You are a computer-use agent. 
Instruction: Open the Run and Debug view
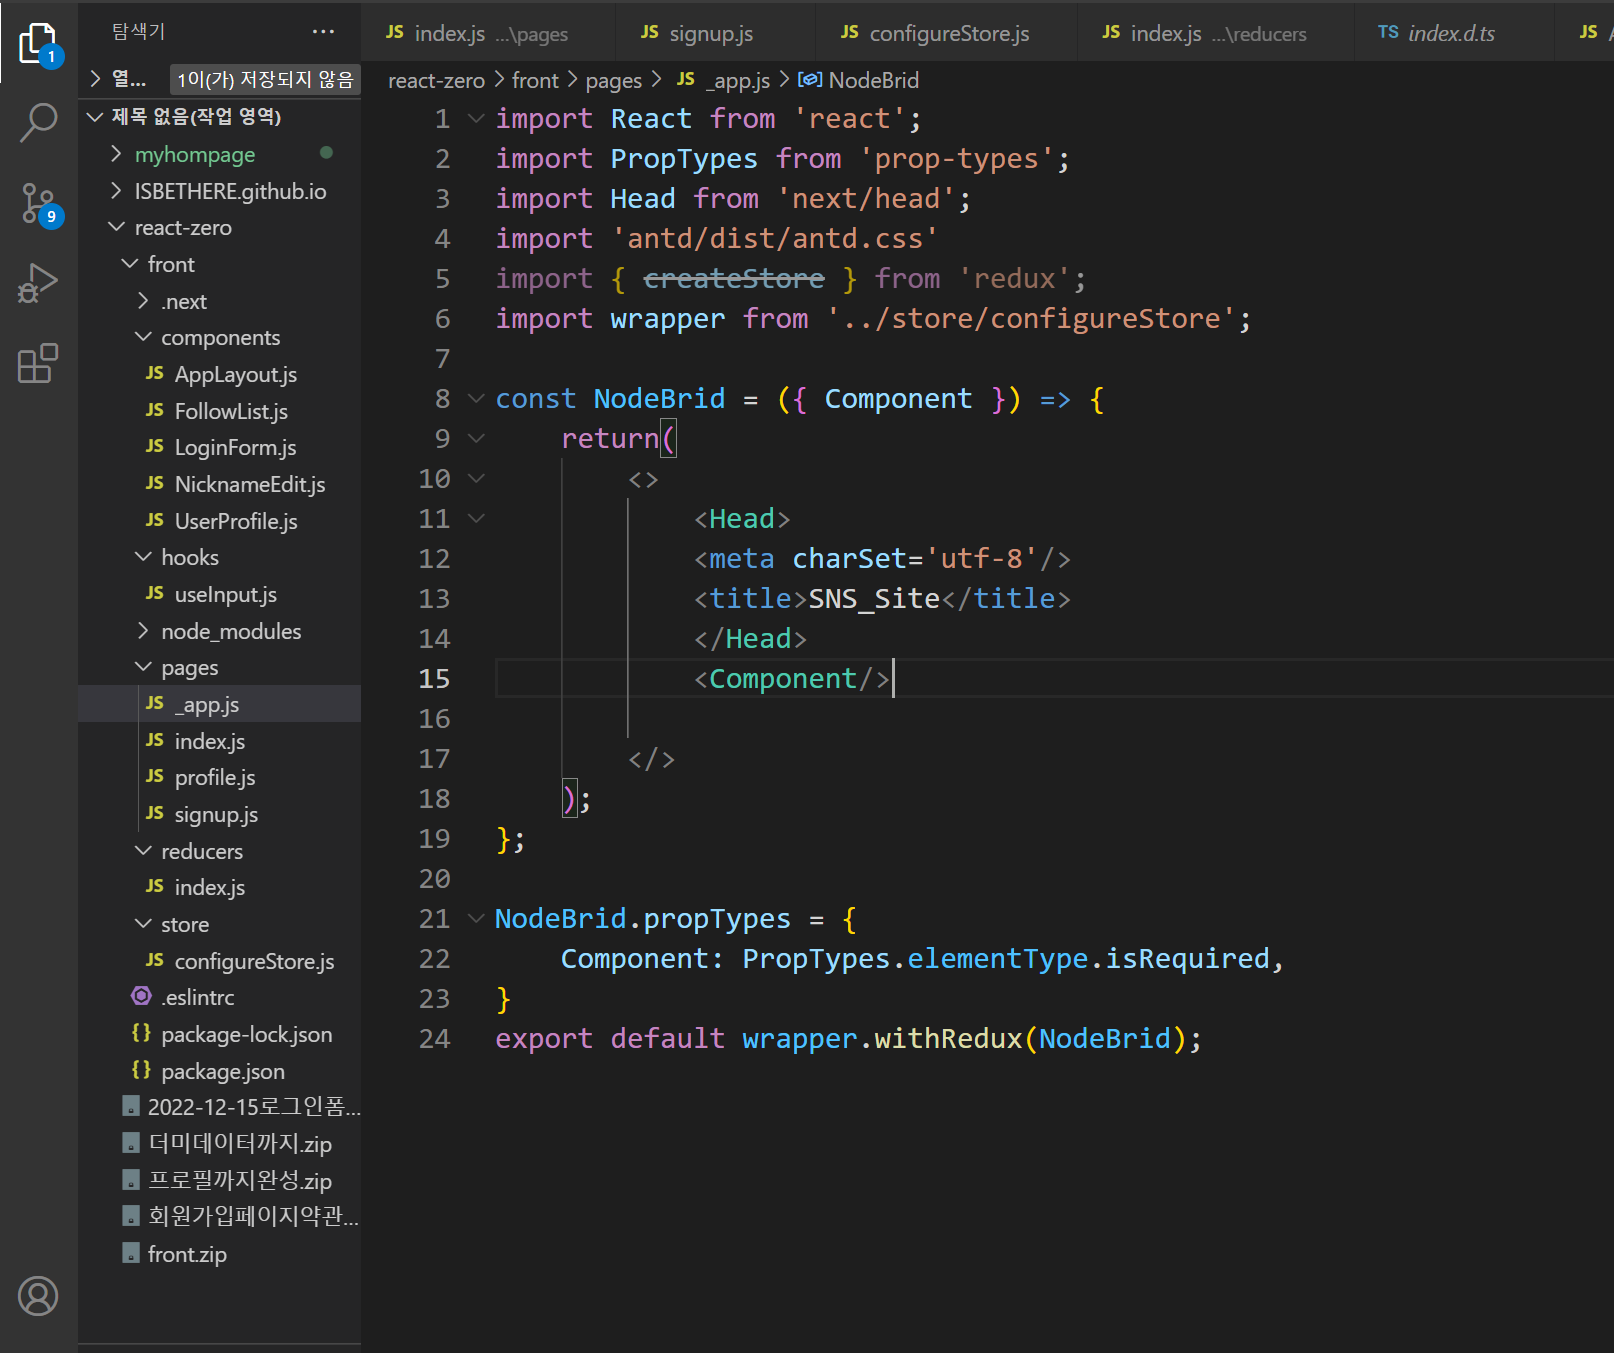pyautogui.click(x=38, y=284)
